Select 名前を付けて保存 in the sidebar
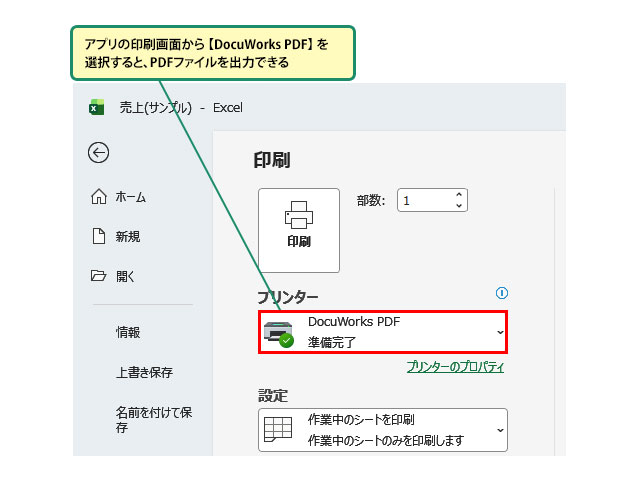The width and height of the screenshot is (640, 480). [153, 419]
